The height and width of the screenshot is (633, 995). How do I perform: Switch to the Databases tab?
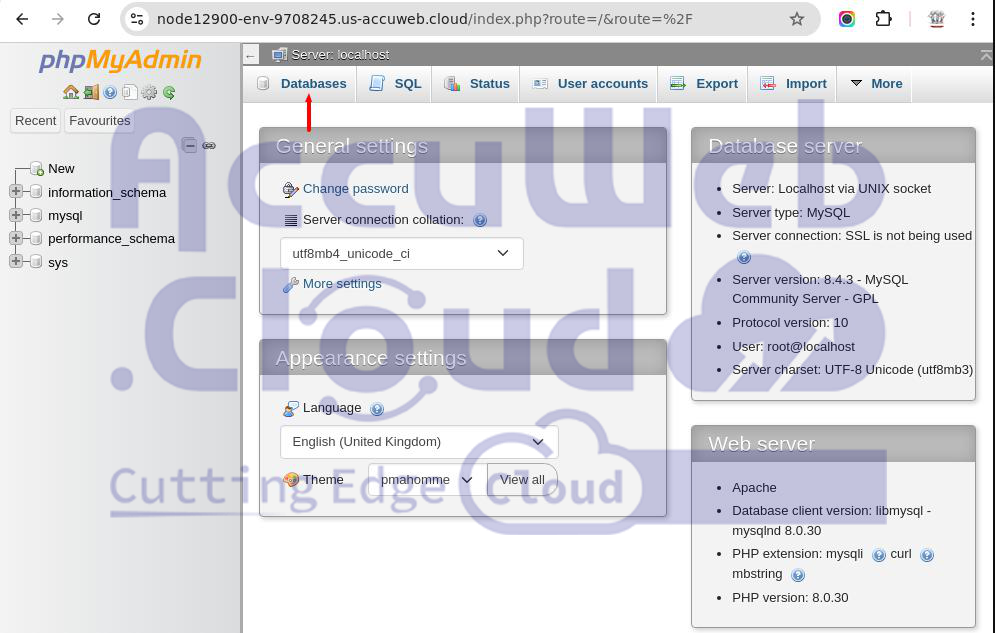(312, 84)
